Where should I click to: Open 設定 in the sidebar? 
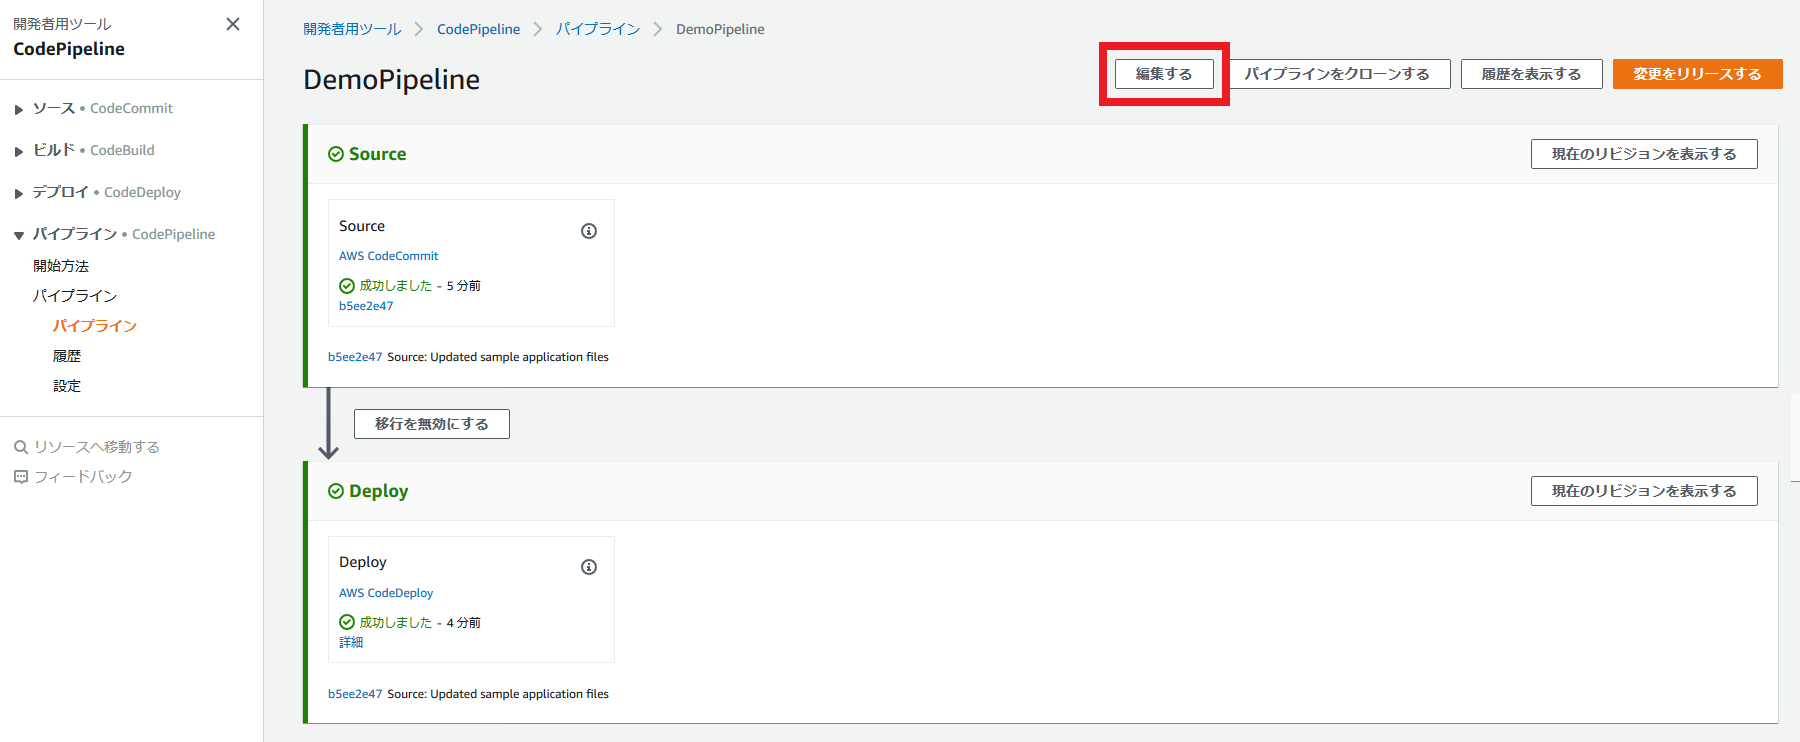tap(67, 386)
